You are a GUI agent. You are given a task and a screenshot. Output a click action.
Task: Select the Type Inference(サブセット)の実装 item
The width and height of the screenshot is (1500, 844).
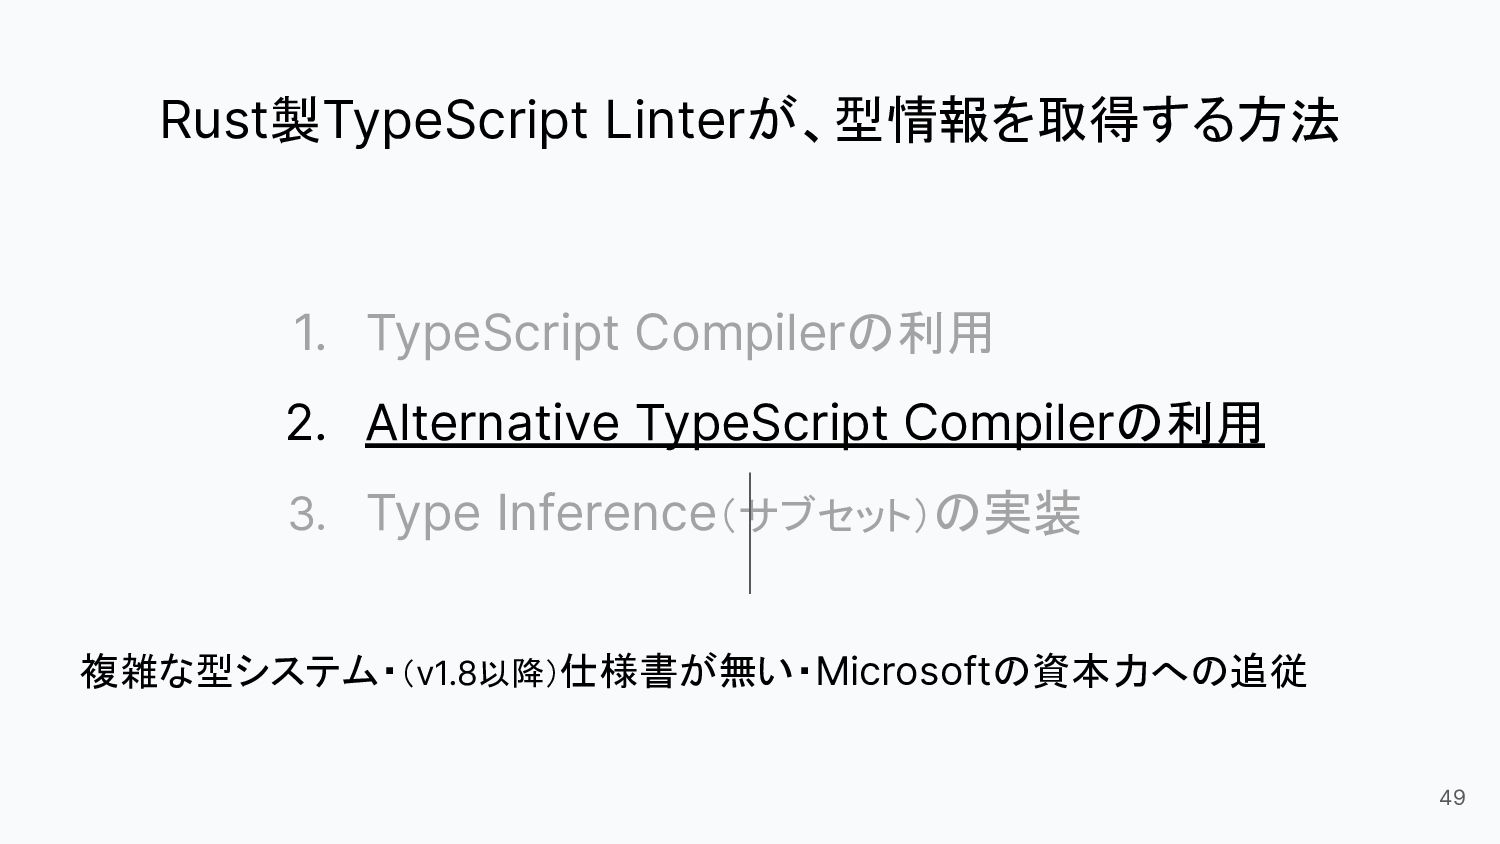pos(724,513)
